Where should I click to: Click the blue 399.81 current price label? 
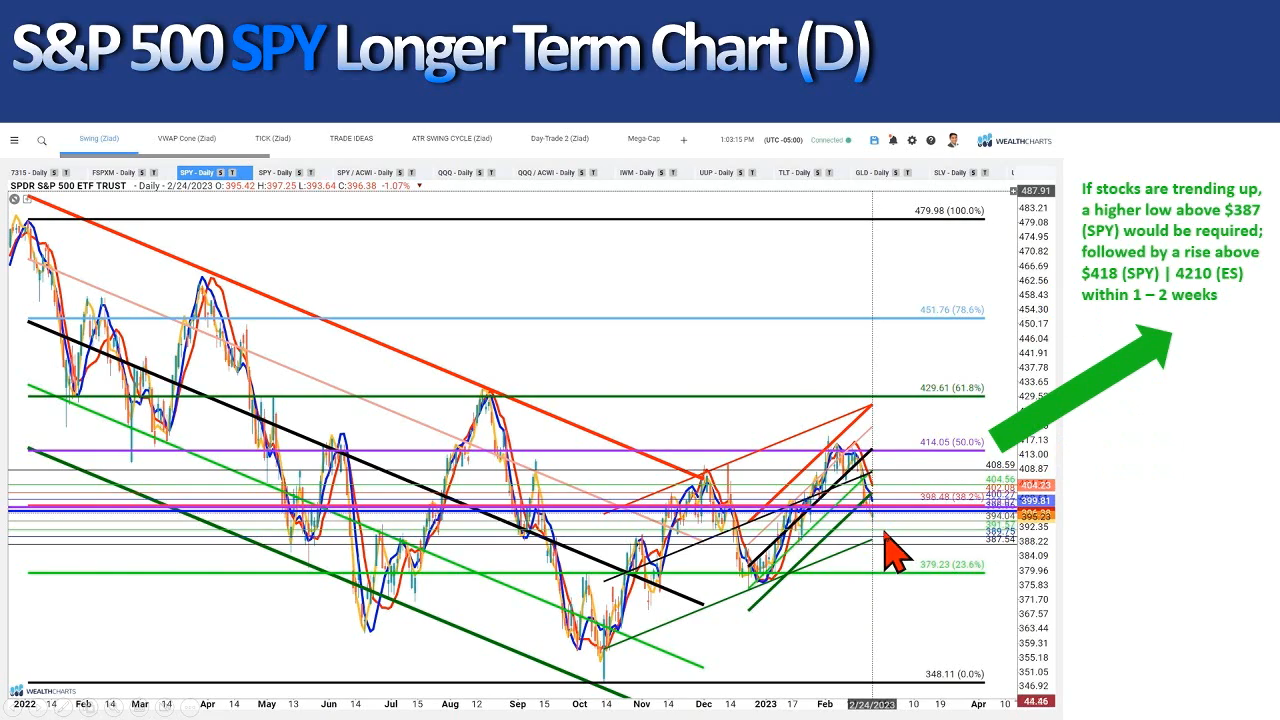pos(1036,501)
